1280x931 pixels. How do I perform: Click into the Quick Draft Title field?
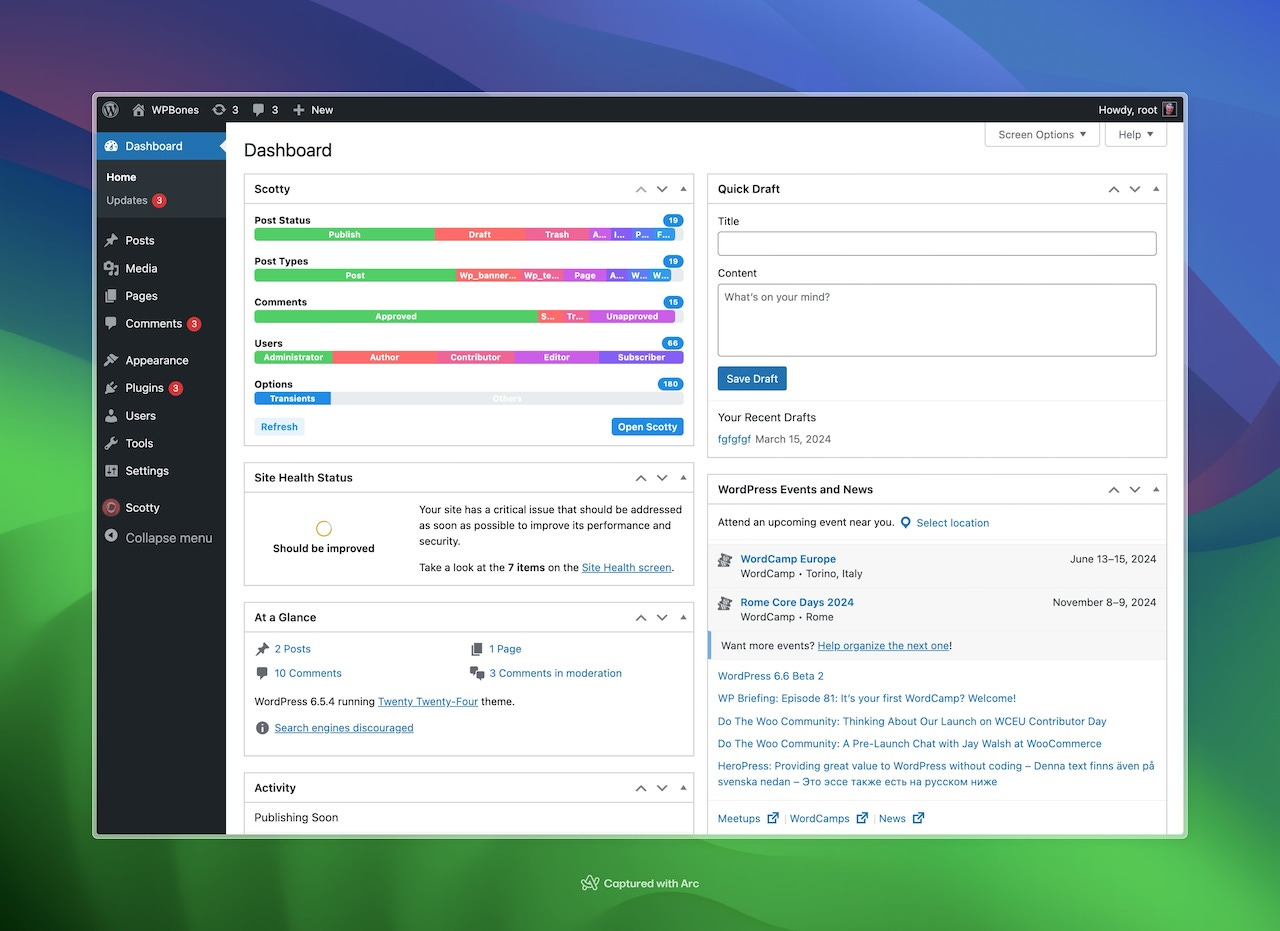pyautogui.click(x=937, y=243)
